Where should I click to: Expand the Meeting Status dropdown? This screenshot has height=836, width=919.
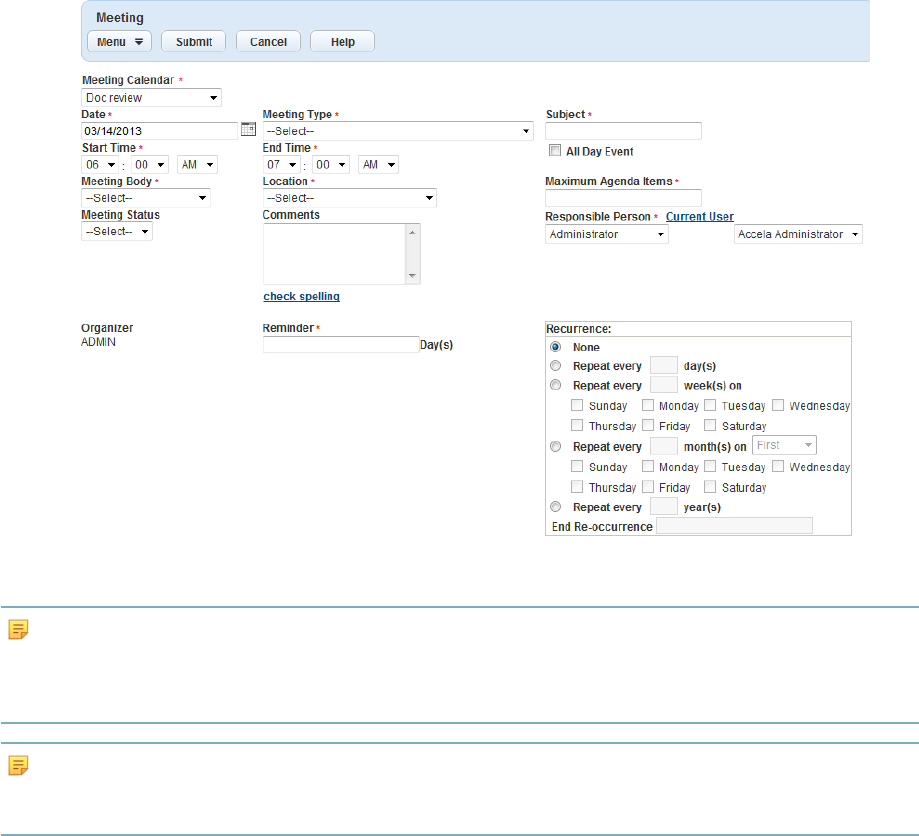click(x=117, y=232)
